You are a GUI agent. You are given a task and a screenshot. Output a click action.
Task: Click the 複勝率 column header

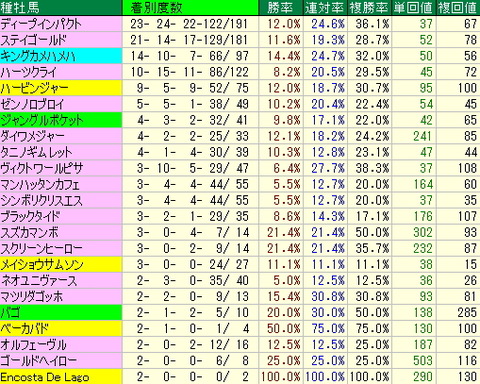[x=369, y=7]
